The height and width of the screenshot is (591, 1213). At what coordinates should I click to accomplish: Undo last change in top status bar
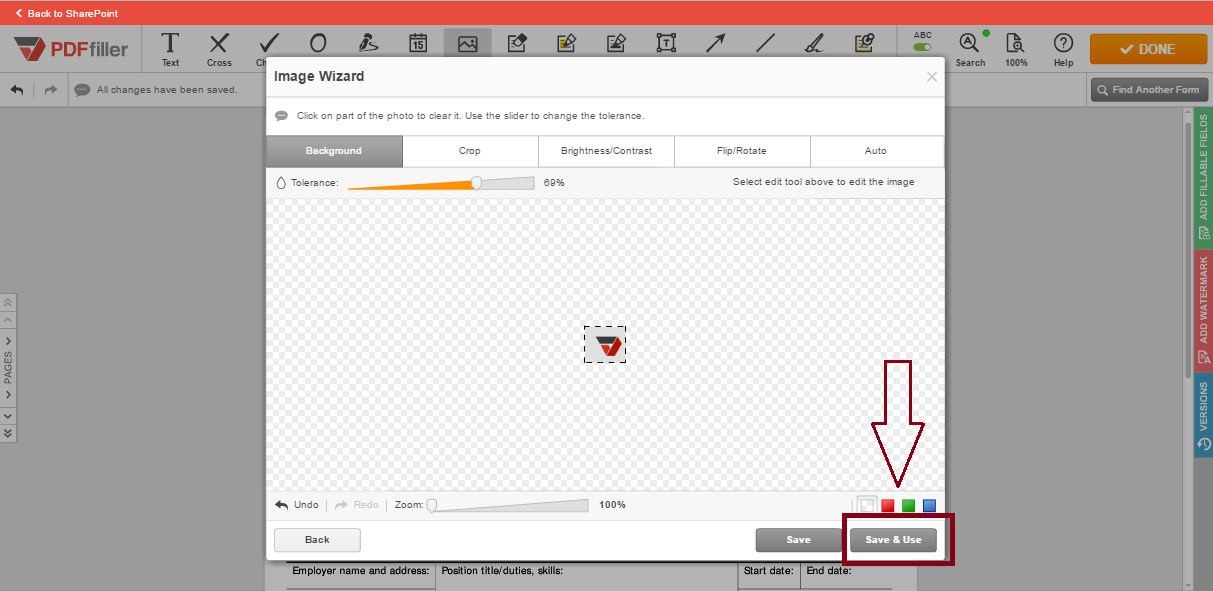click(x=17, y=89)
